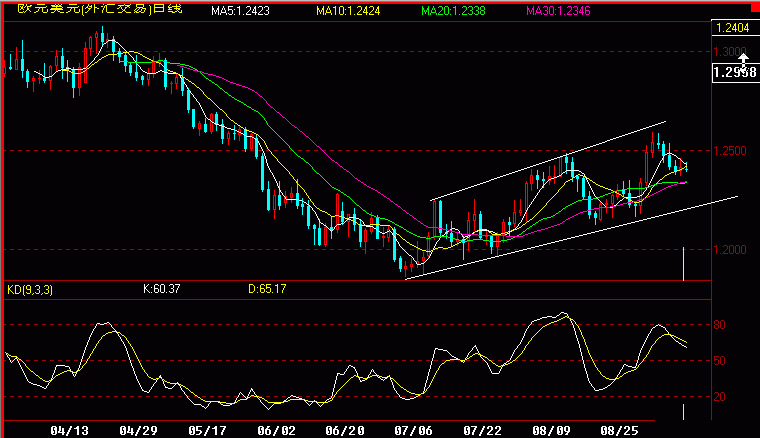
Task: Click the KD axis level 80
Action: click(x=719, y=325)
